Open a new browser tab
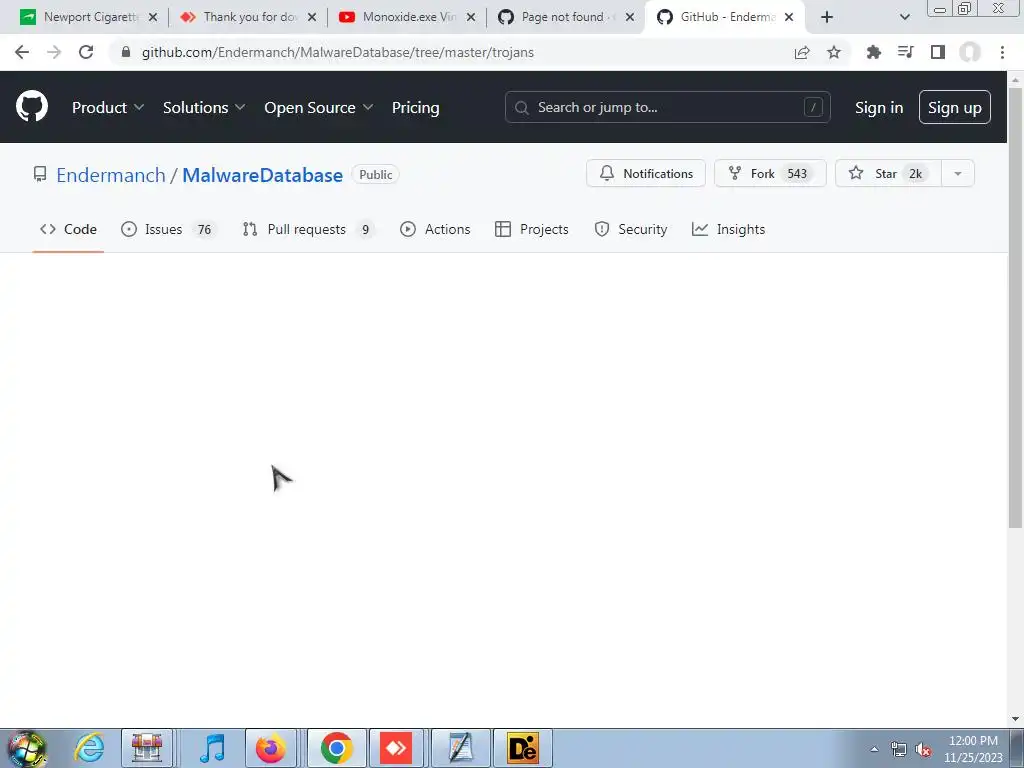The height and width of the screenshot is (768, 1024). (827, 17)
